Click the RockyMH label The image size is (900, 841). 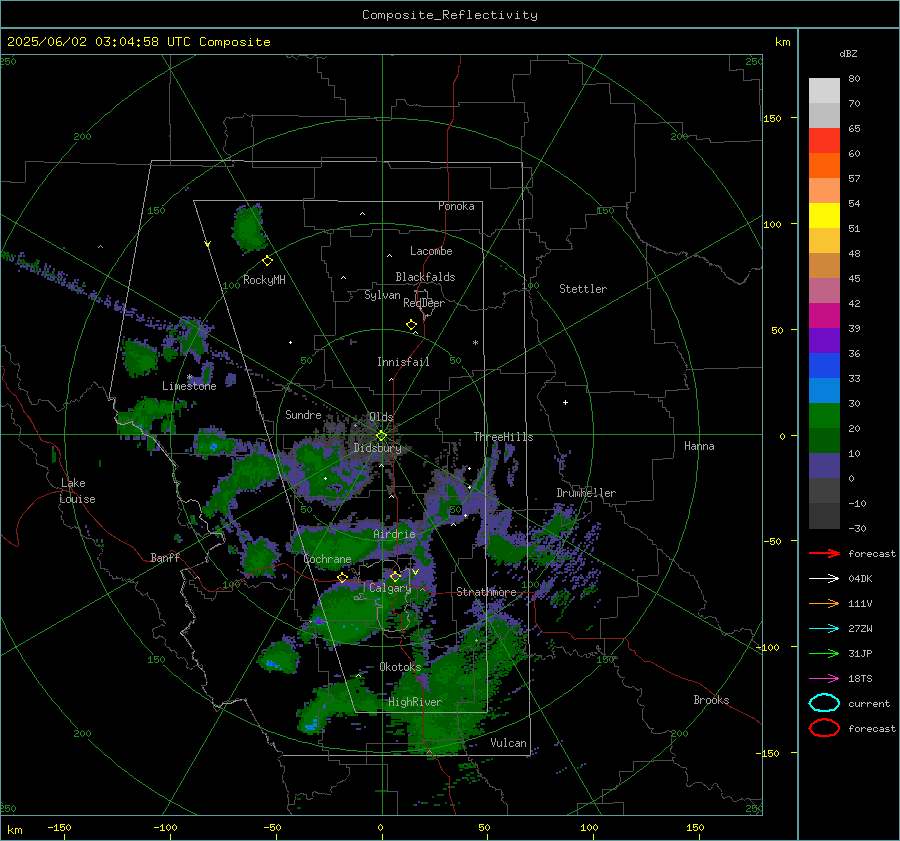tap(264, 280)
